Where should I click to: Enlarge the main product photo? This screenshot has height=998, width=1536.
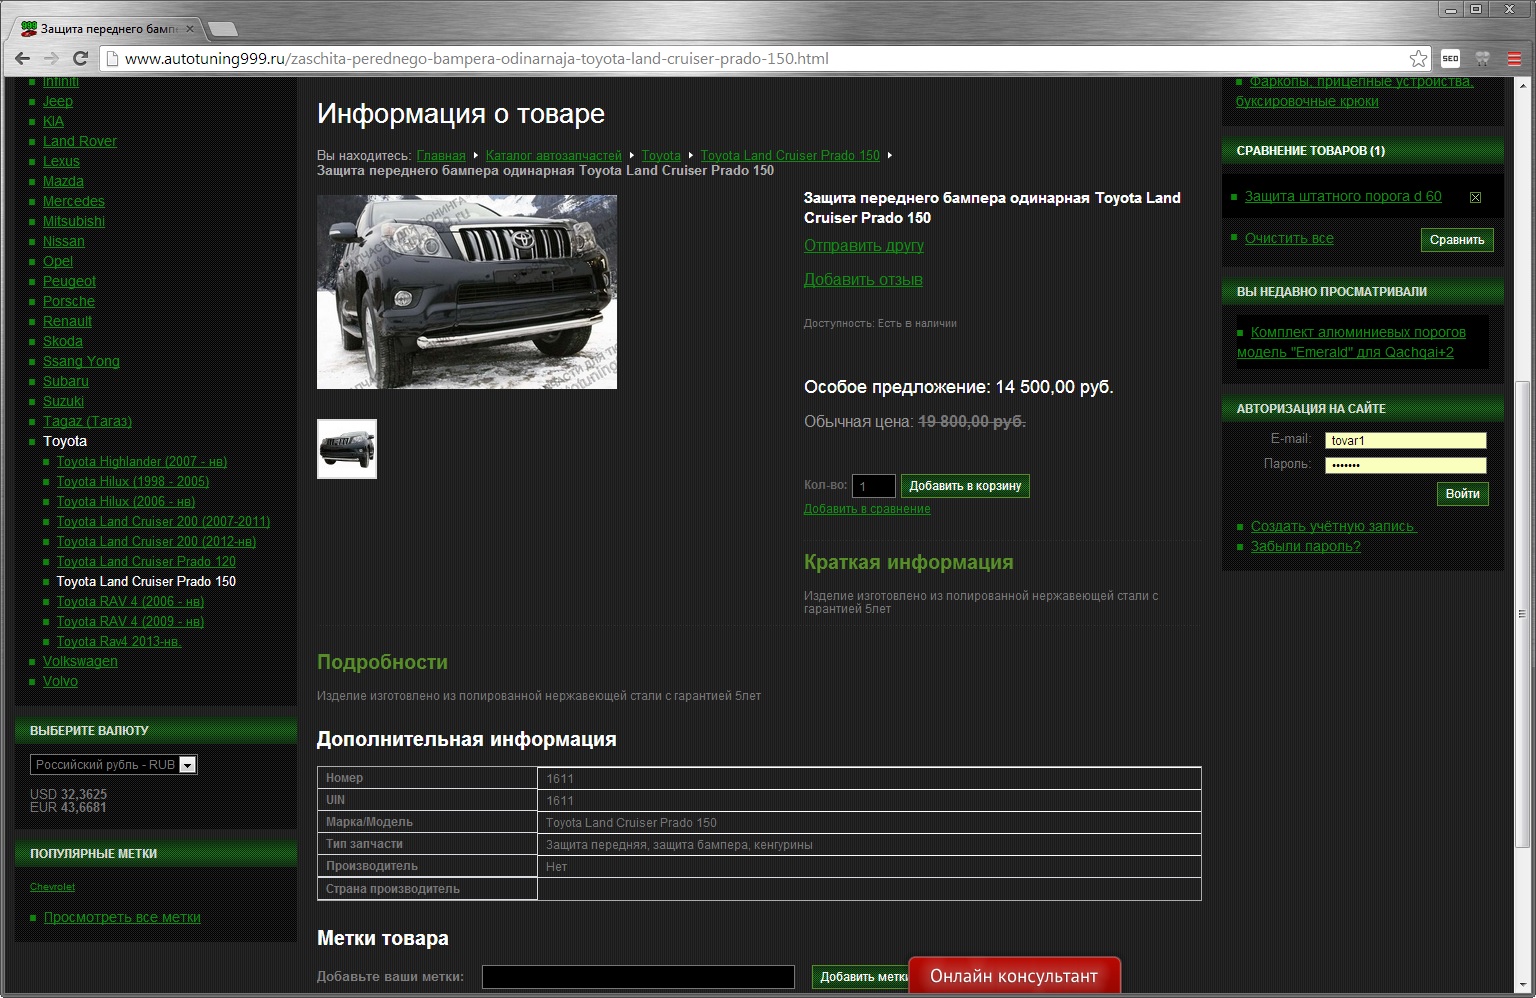tap(467, 292)
